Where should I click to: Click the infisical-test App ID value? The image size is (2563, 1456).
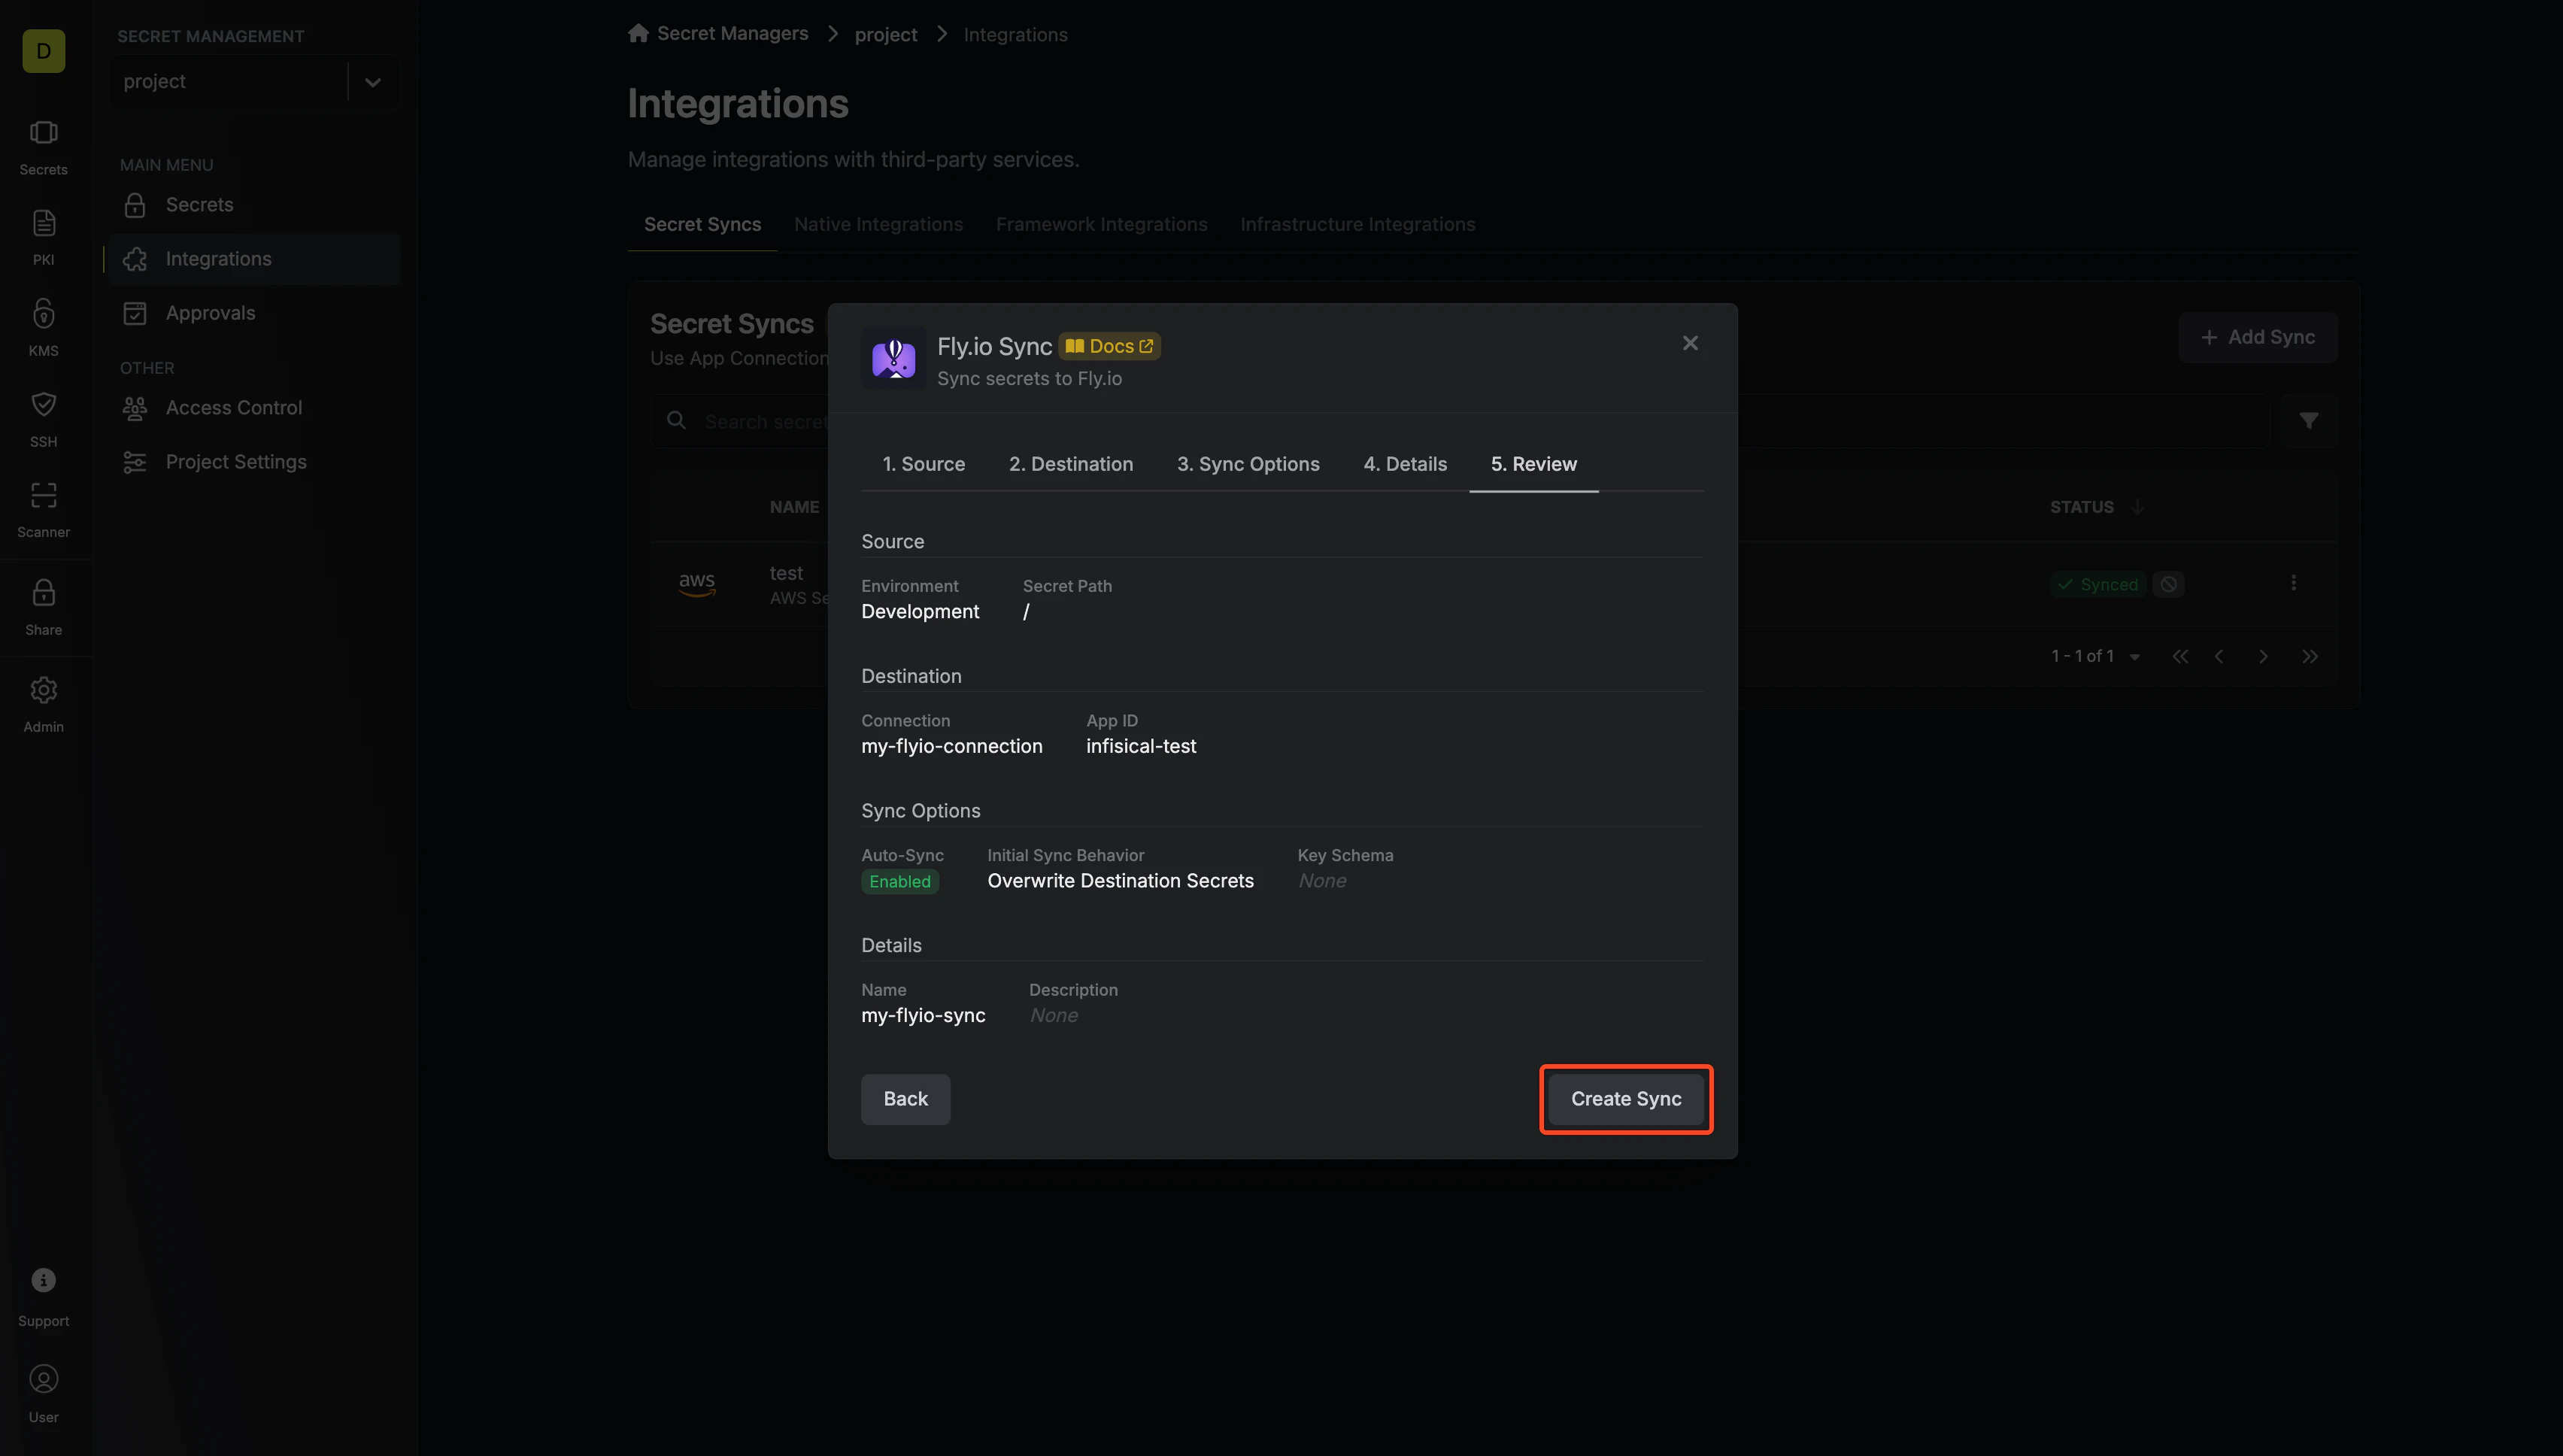[x=1141, y=746]
